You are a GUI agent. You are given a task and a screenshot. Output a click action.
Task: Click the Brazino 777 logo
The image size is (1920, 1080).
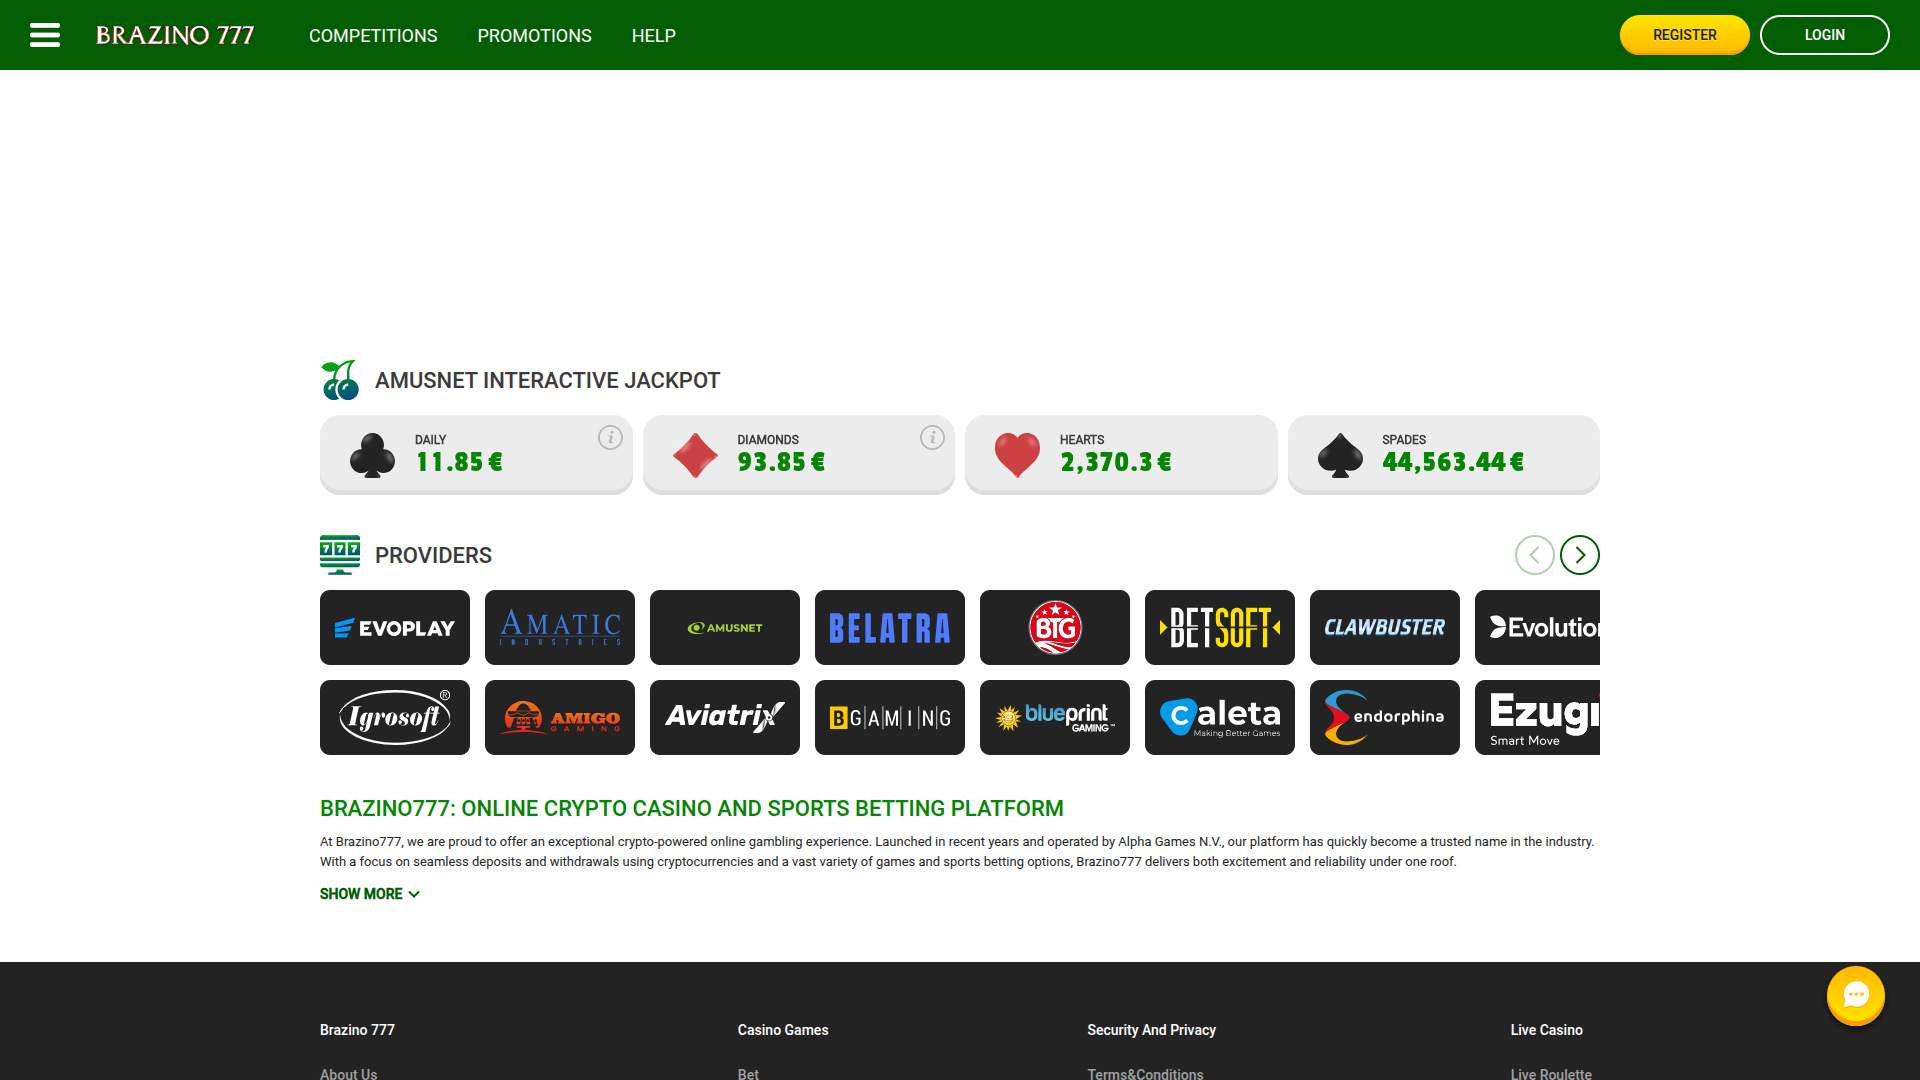tap(175, 34)
